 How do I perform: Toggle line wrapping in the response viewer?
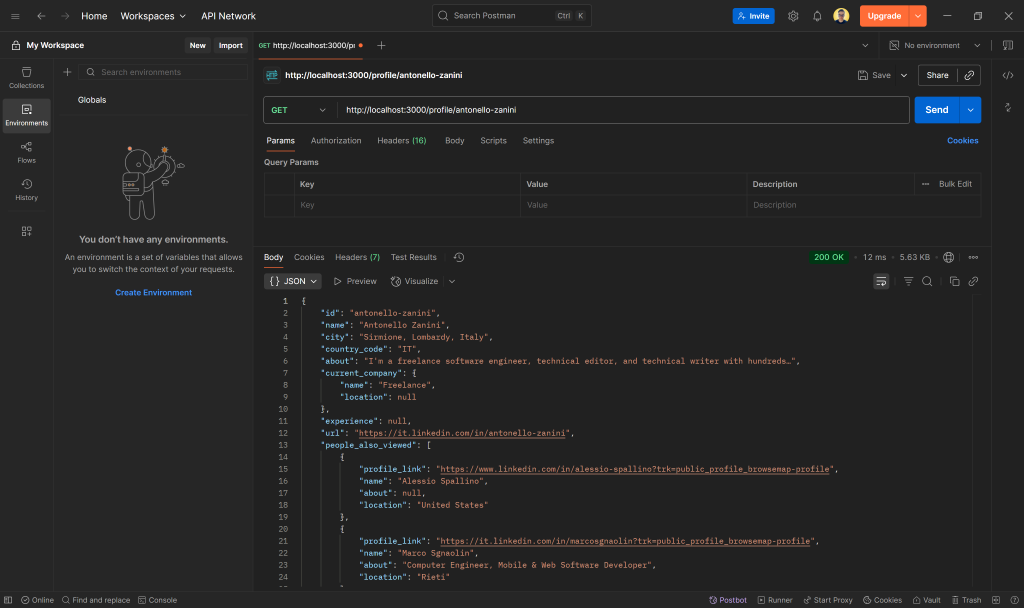tap(880, 281)
